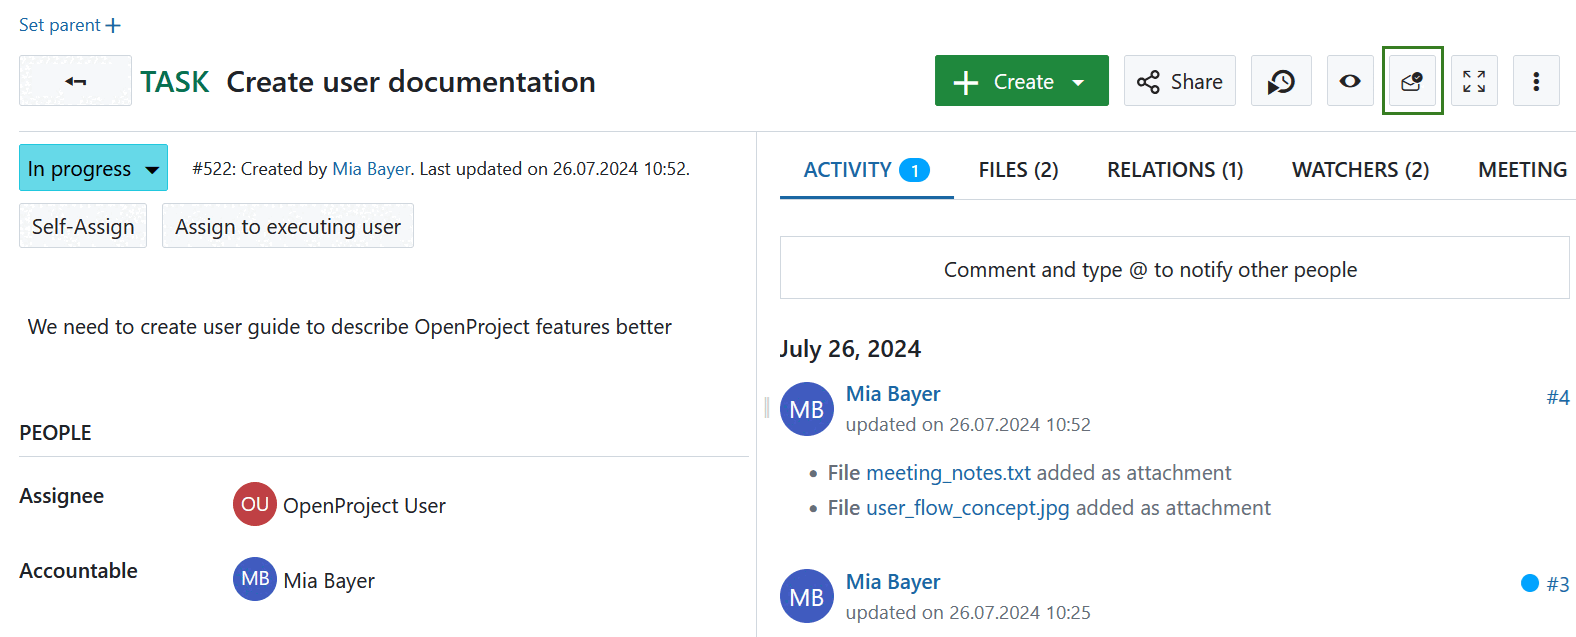The width and height of the screenshot is (1576, 637).
Task: Click the OpenProject User avatar icon
Action: coord(254,504)
